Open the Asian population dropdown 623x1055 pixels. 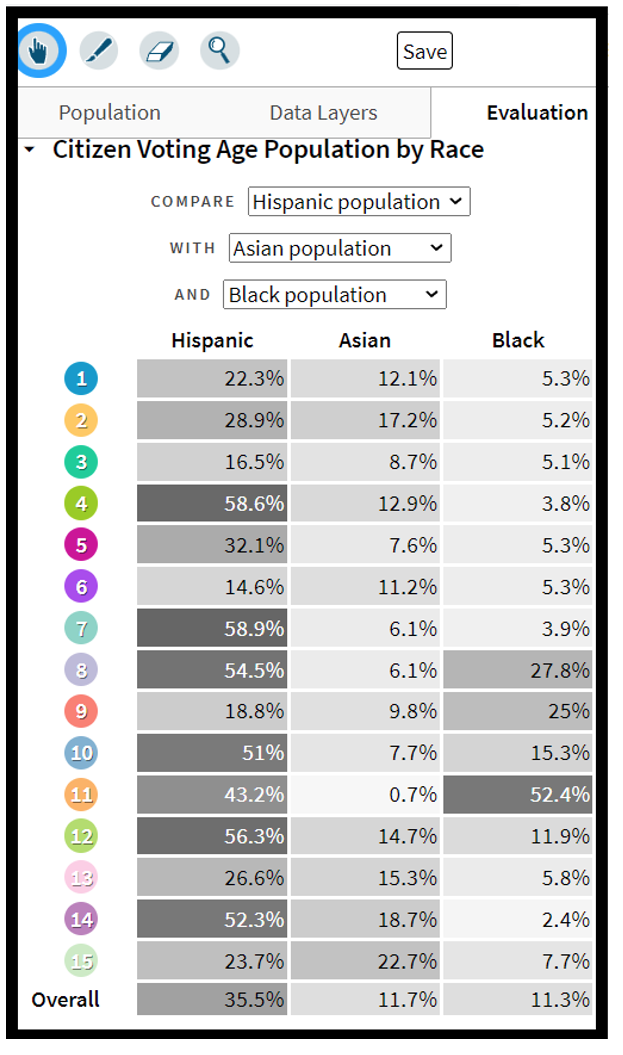339,248
